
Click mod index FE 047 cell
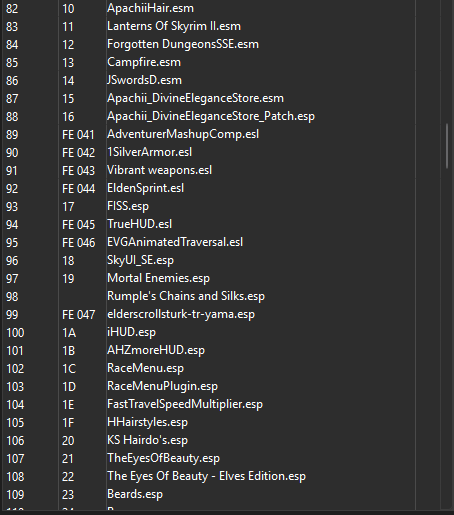[78, 315]
